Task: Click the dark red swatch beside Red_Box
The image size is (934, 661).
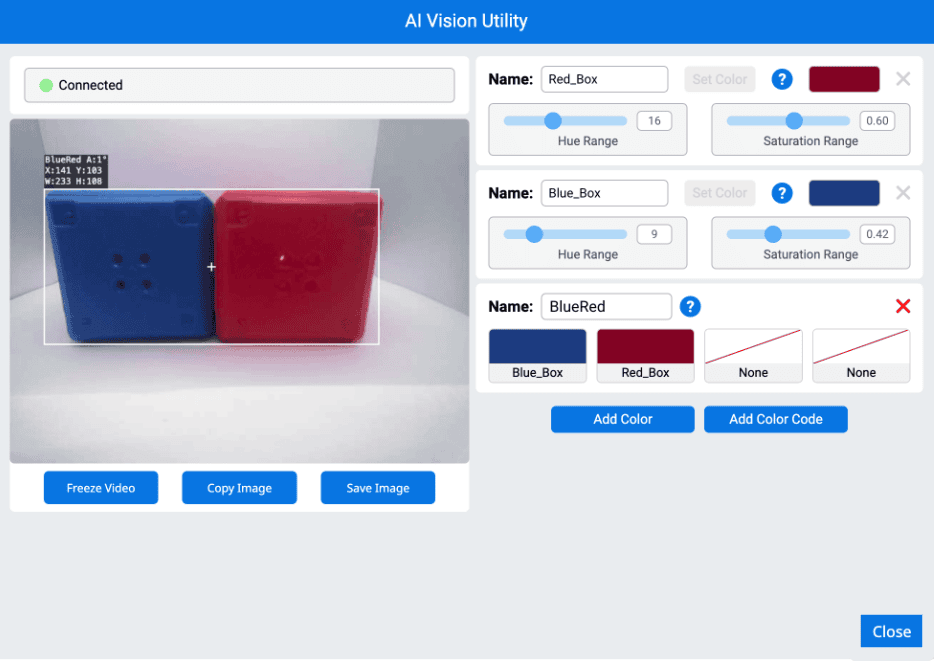Action: pos(844,79)
